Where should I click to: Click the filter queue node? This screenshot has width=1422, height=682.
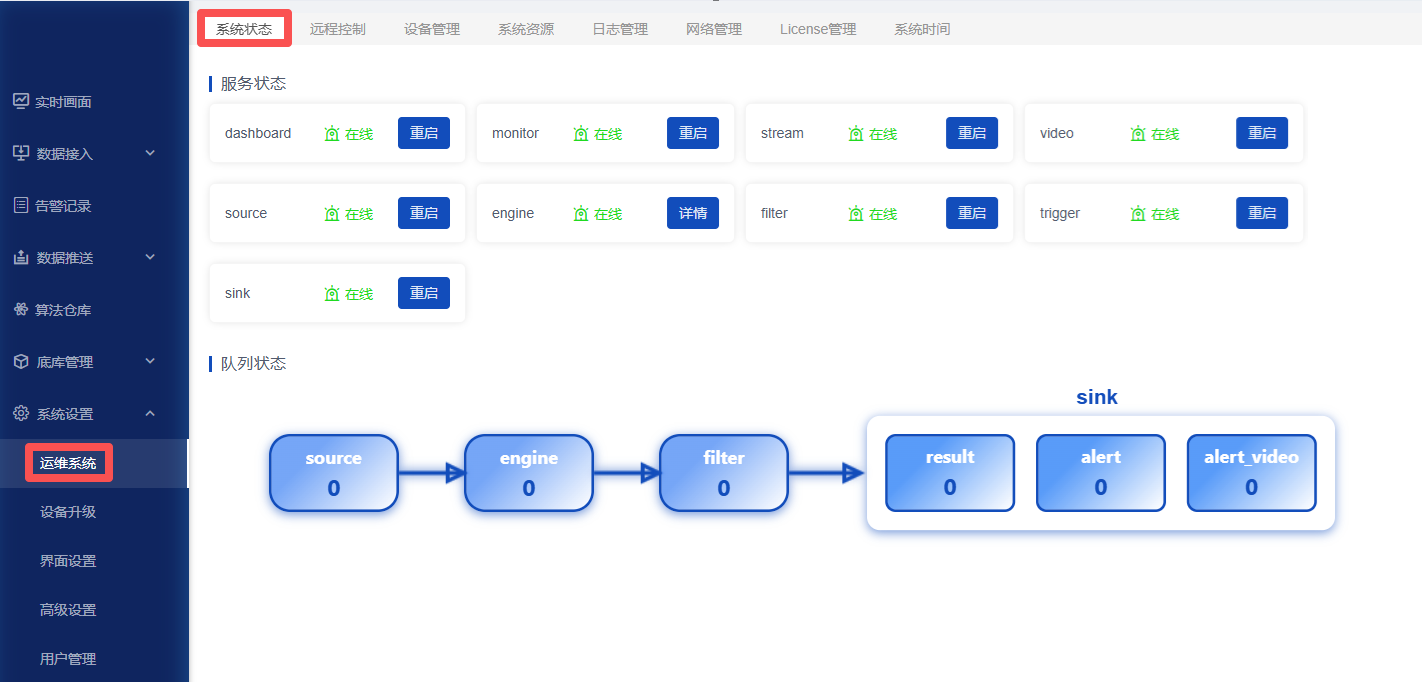(x=724, y=473)
